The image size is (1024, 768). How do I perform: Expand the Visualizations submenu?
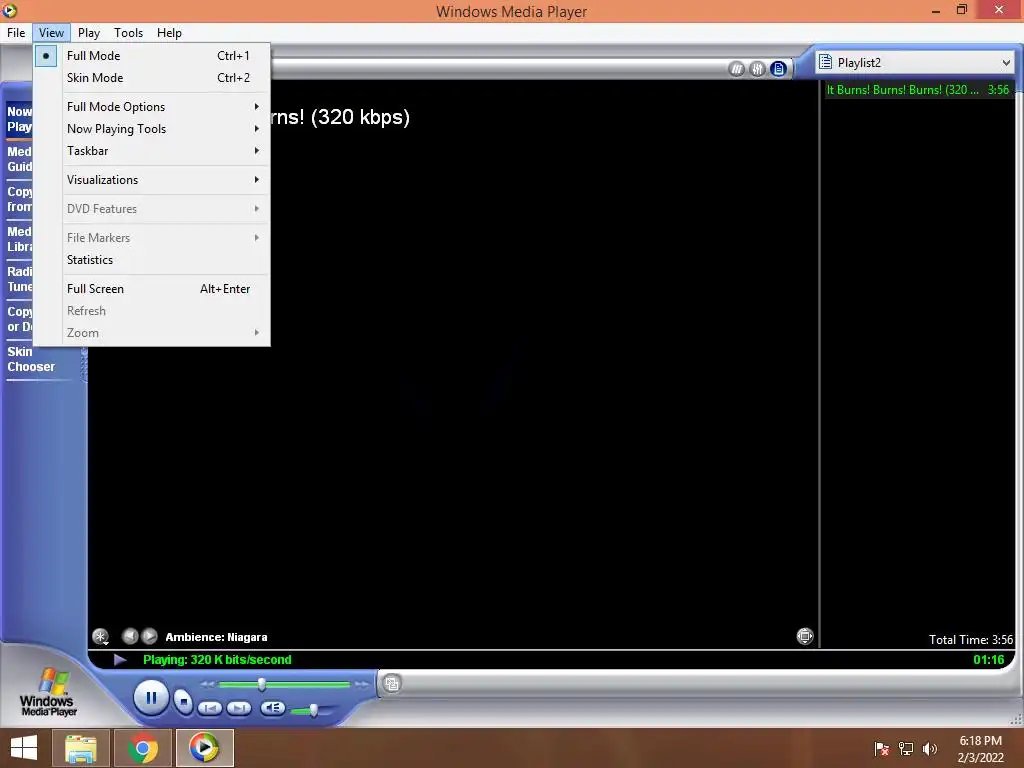coord(152,180)
